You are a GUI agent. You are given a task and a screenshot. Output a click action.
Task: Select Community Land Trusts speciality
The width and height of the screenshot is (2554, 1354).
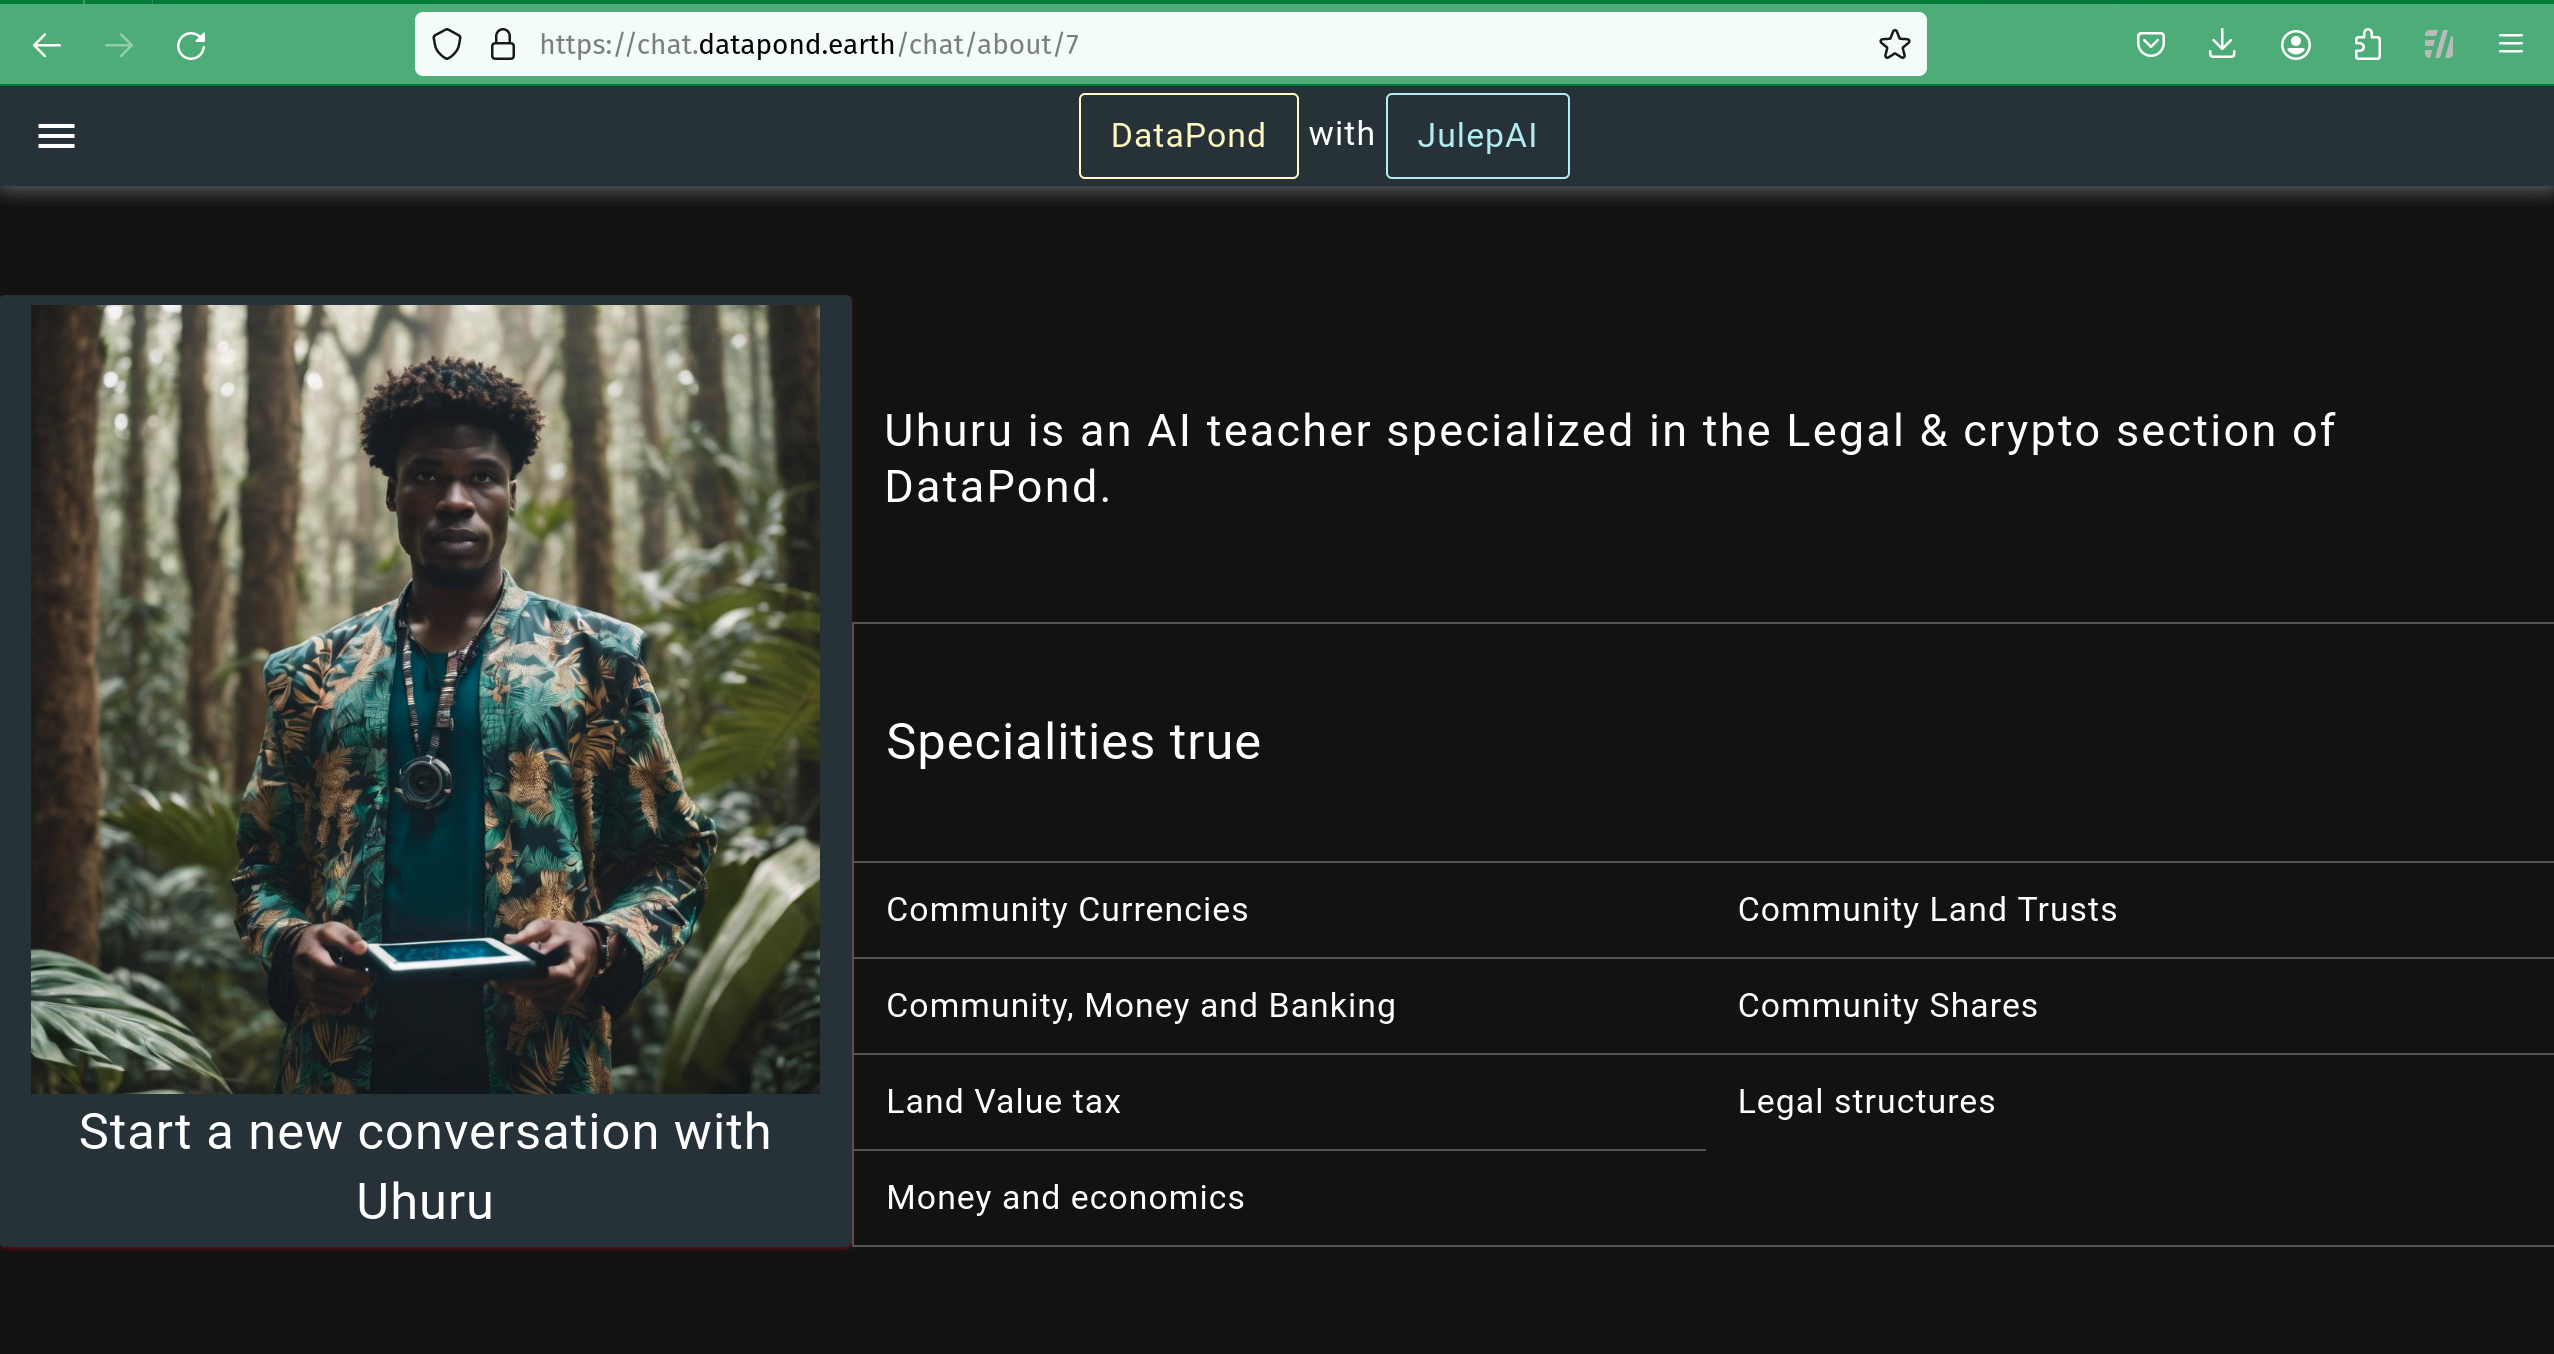pyautogui.click(x=1927, y=910)
